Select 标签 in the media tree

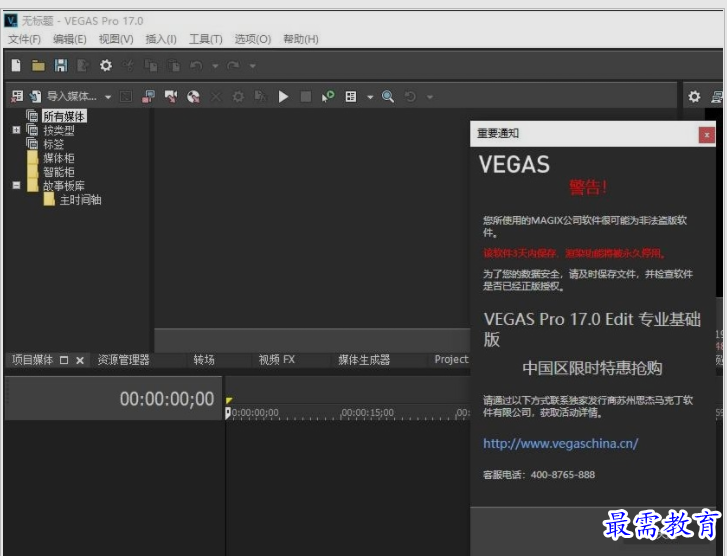(x=54, y=144)
